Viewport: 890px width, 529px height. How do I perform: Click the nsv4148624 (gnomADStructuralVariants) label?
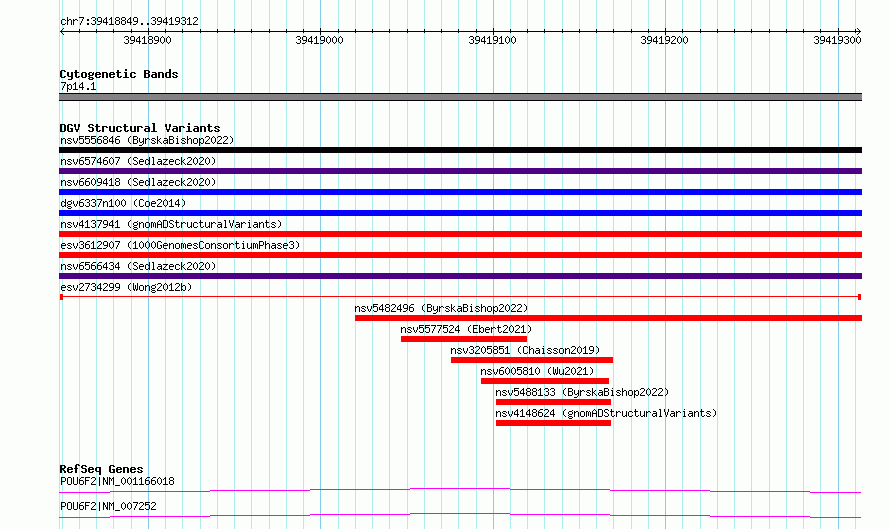[606, 413]
